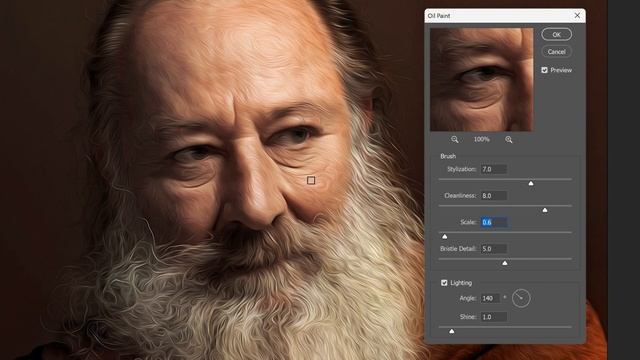Click the Oil Paint title bar text
Image resolution: width=640 pixels, height=360 pixels.
tap(439, 16)
